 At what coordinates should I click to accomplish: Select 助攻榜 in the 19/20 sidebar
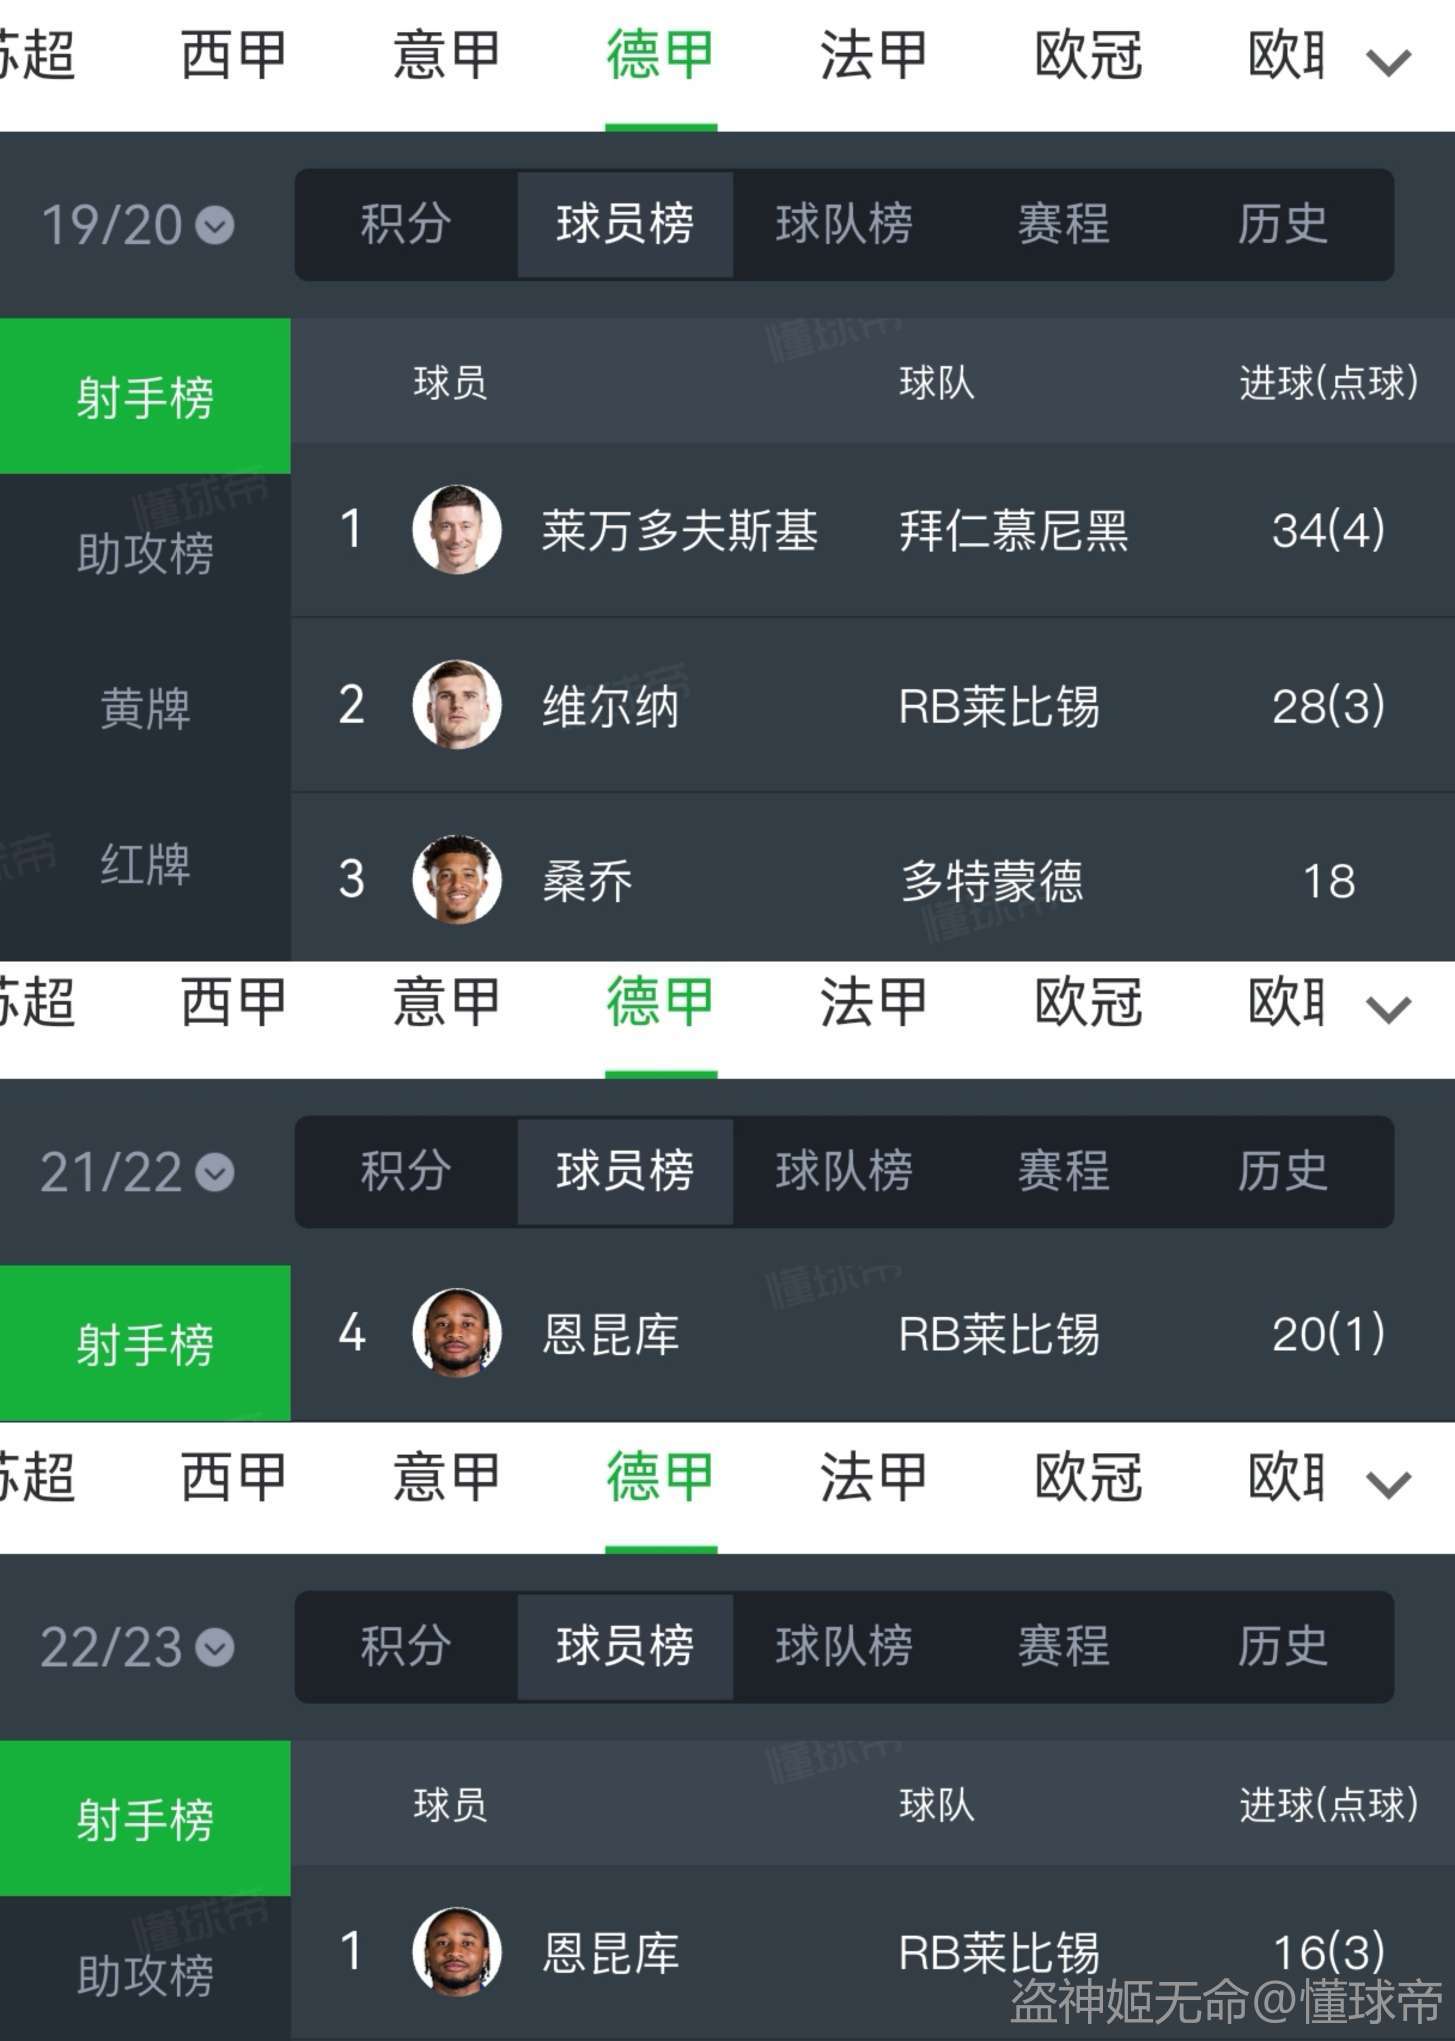145,553
